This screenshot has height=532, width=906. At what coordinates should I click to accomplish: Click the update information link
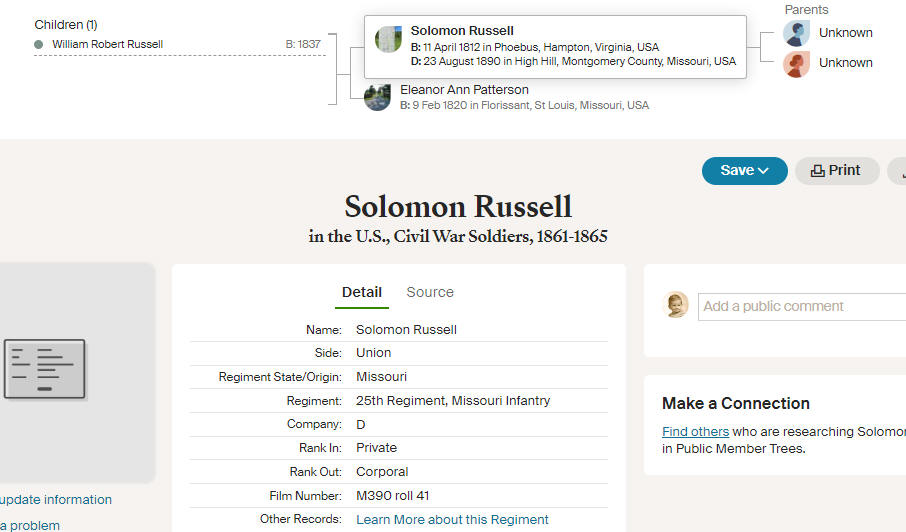[56, 500]
